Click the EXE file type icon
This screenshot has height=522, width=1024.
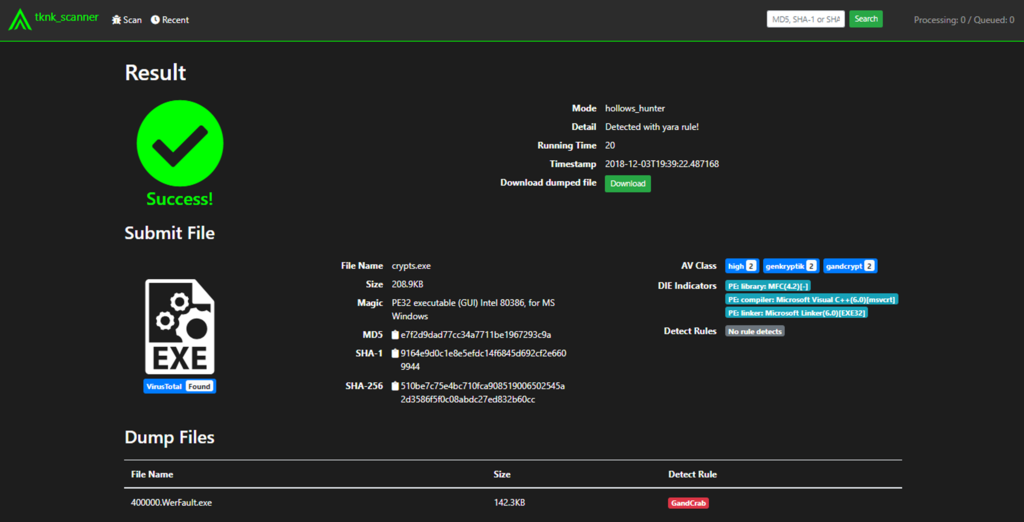(x=179, y=327)
